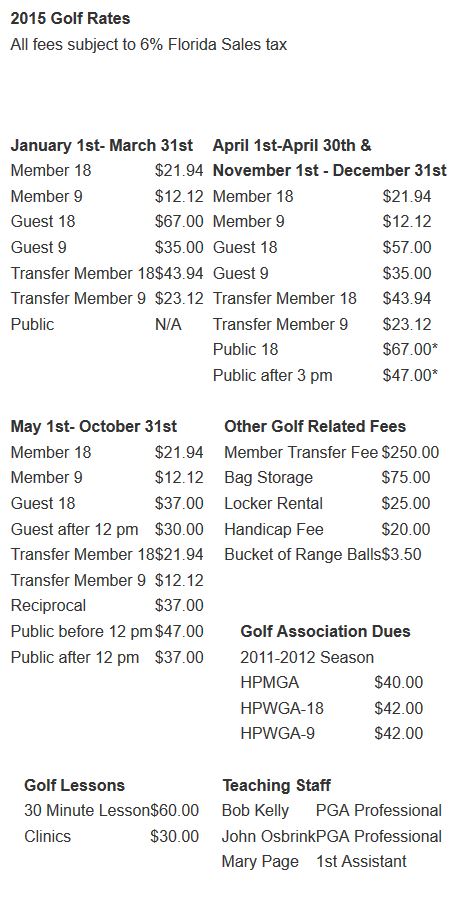Screen dimensions: 471x898
Task: Click the Bob Kelly staff name
Action: pos(256,810)
